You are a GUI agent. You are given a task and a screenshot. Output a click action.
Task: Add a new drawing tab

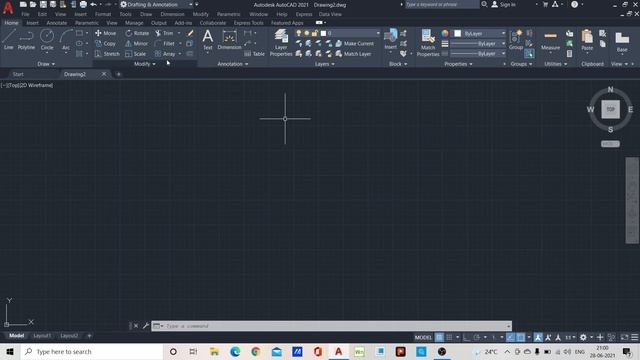point(119,74)
